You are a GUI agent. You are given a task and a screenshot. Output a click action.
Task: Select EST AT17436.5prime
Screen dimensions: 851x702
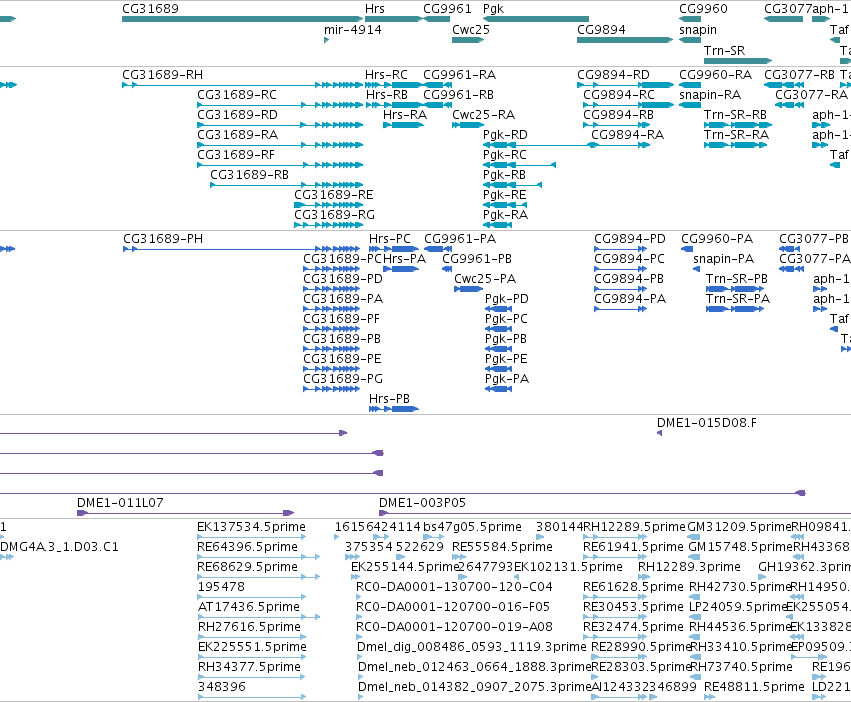(x=258, y=617)
